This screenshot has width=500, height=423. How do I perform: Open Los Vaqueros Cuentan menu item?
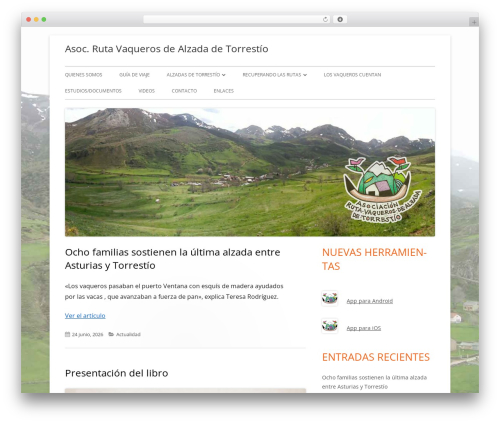coord(352,75)
